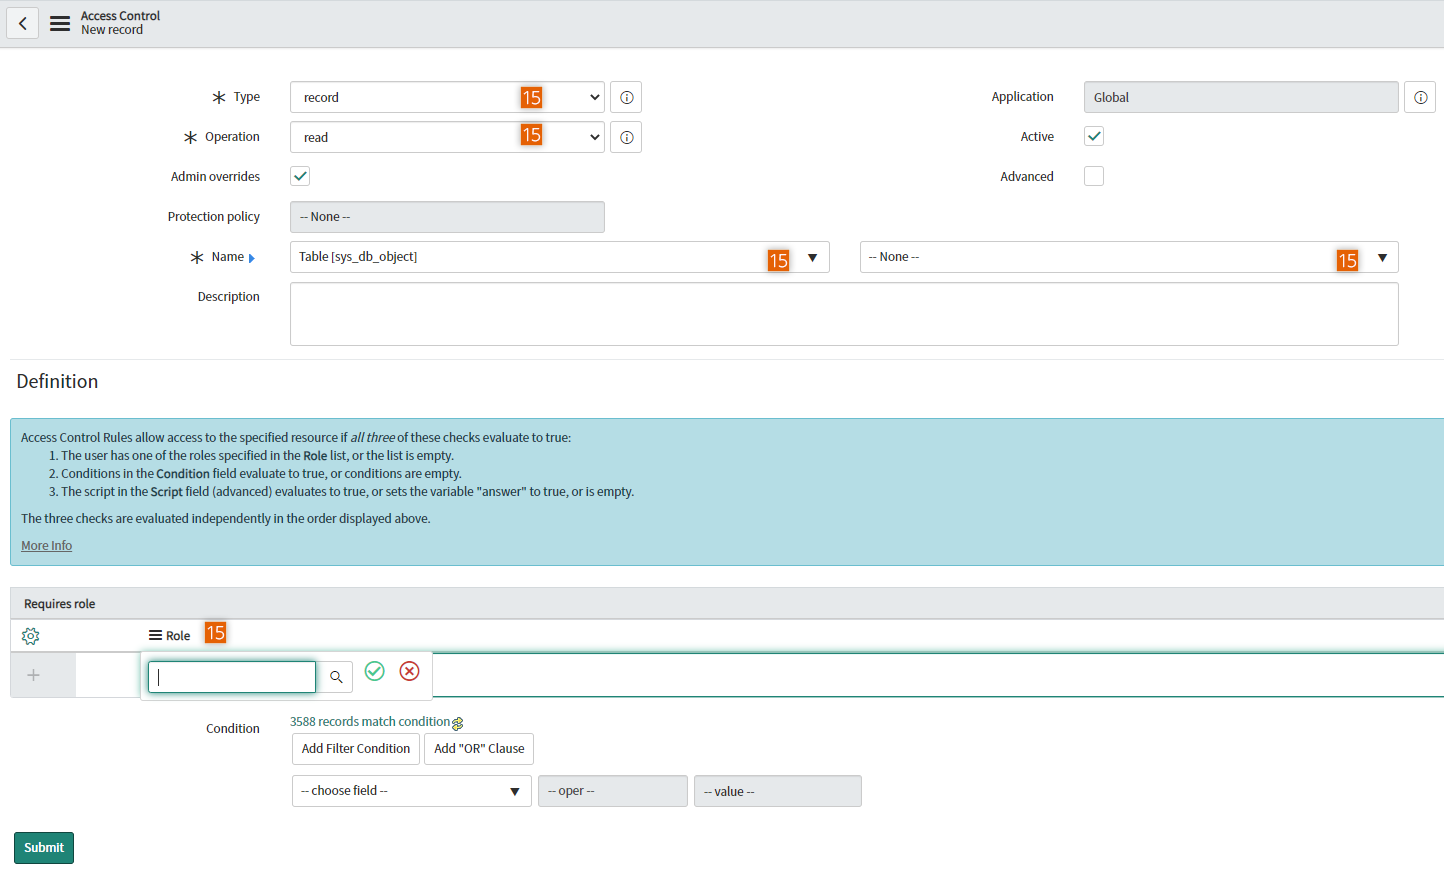
Task: Open the More Info link
Action: pos(47,546)
